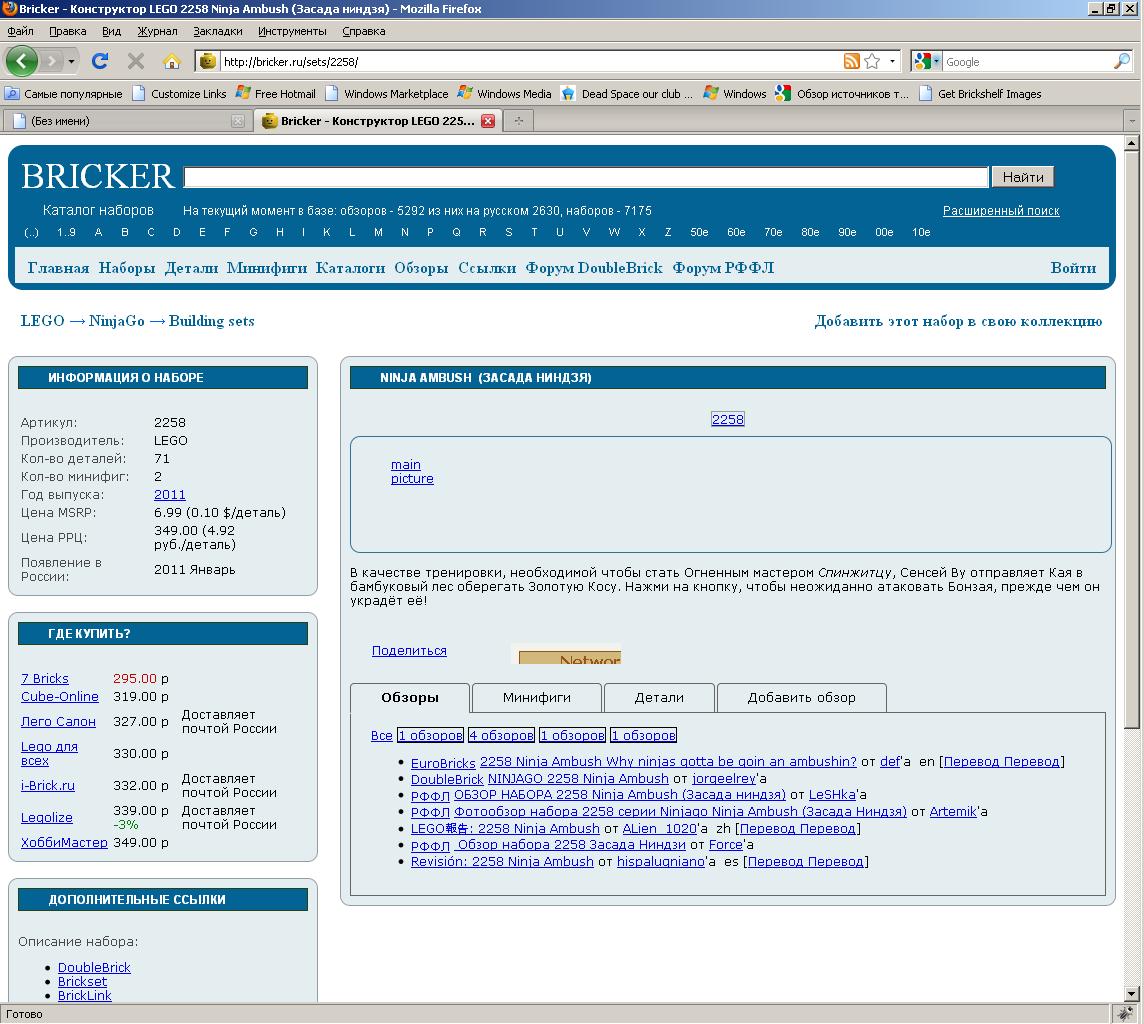
Task: Open the Customize Links bookmark
Action: pyautogui.click(x=179, y=93)
